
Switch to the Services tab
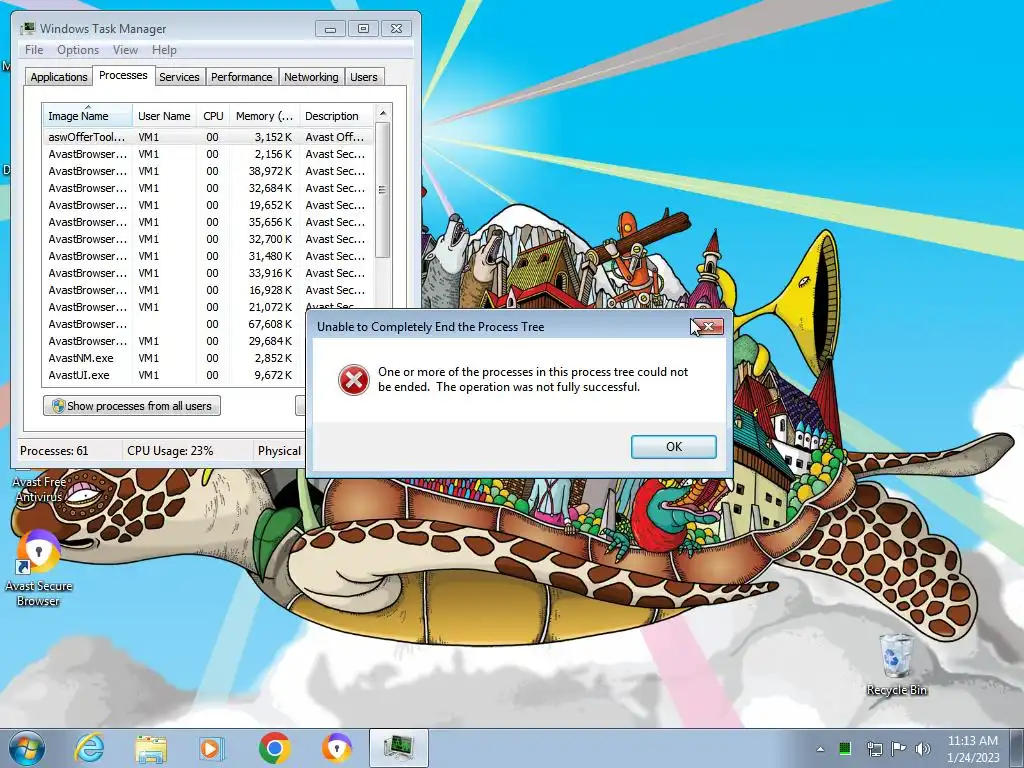(x=180, y=77)
